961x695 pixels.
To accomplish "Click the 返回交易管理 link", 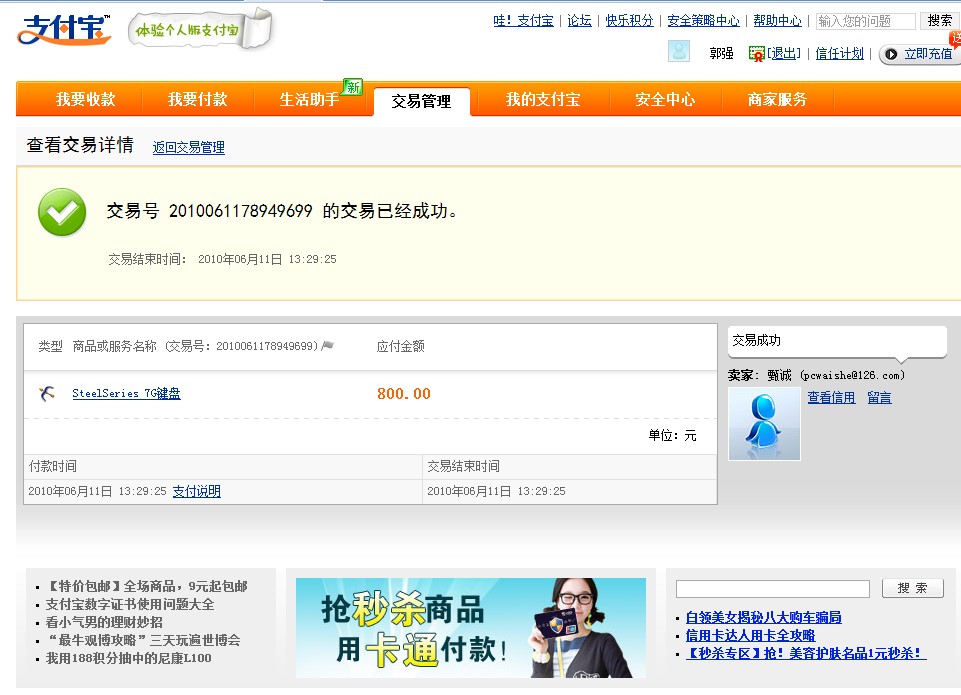I will (189, 148).
